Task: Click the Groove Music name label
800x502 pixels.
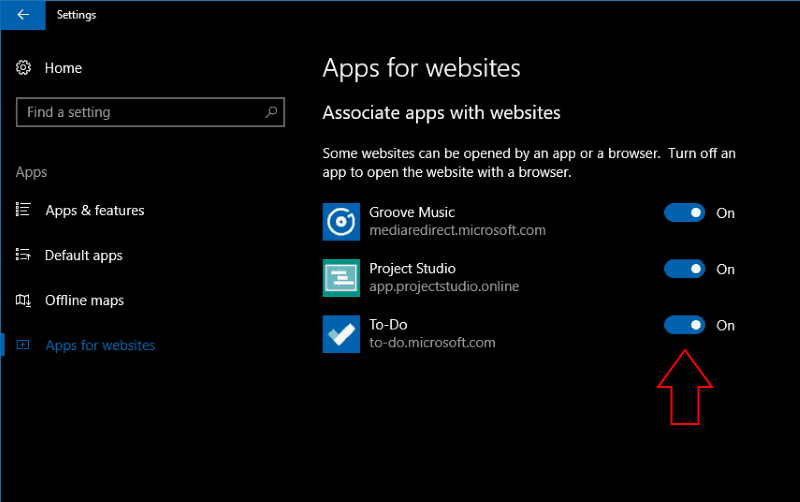Action: coord(412,212)
